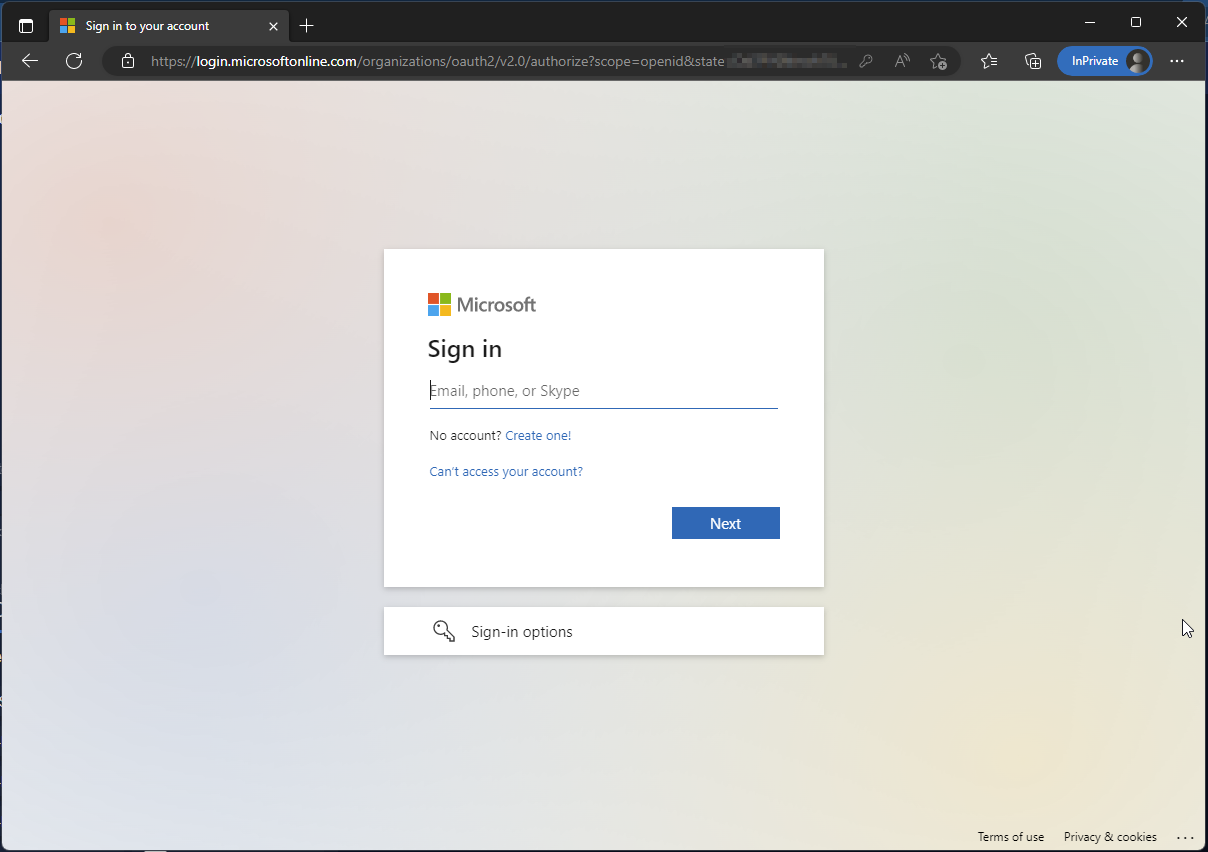This screenshot has width=1208, height=852.
Task: Refresh the sign-in page
Action: click(x=74, y=61)
